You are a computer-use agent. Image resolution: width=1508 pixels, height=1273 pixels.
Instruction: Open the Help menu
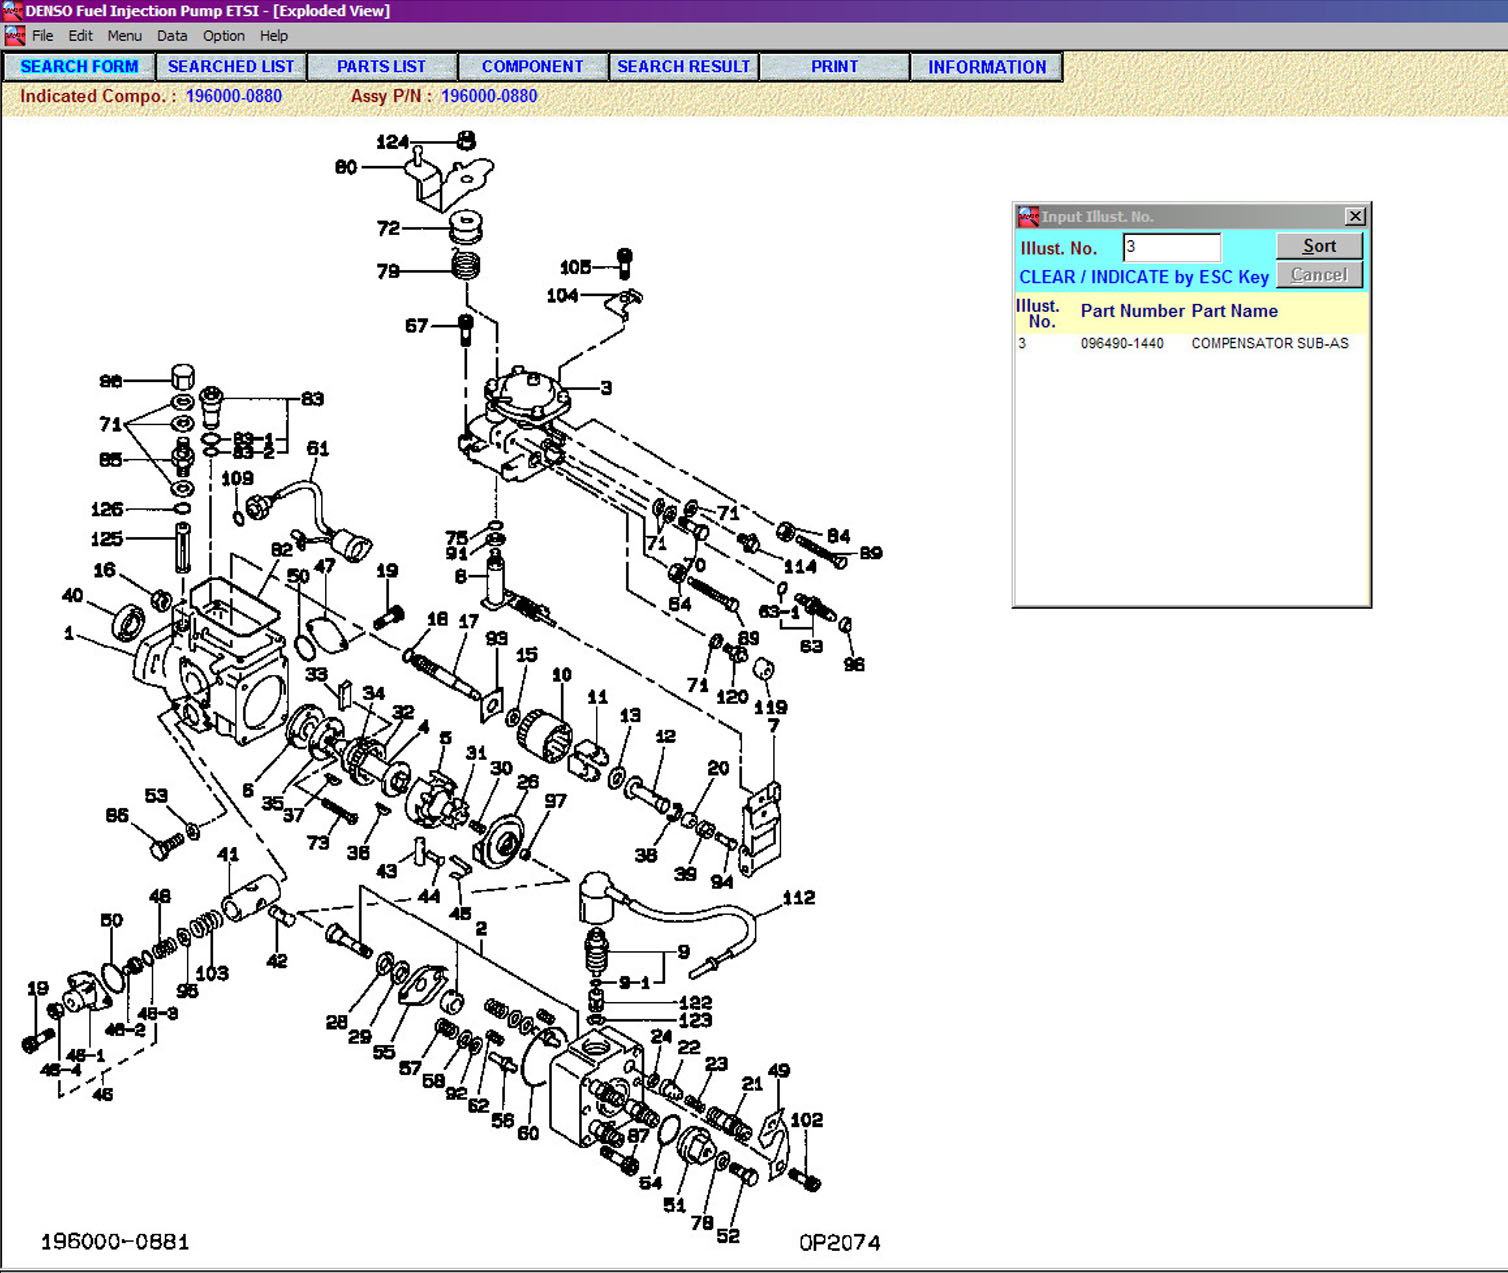pos(273,36)
